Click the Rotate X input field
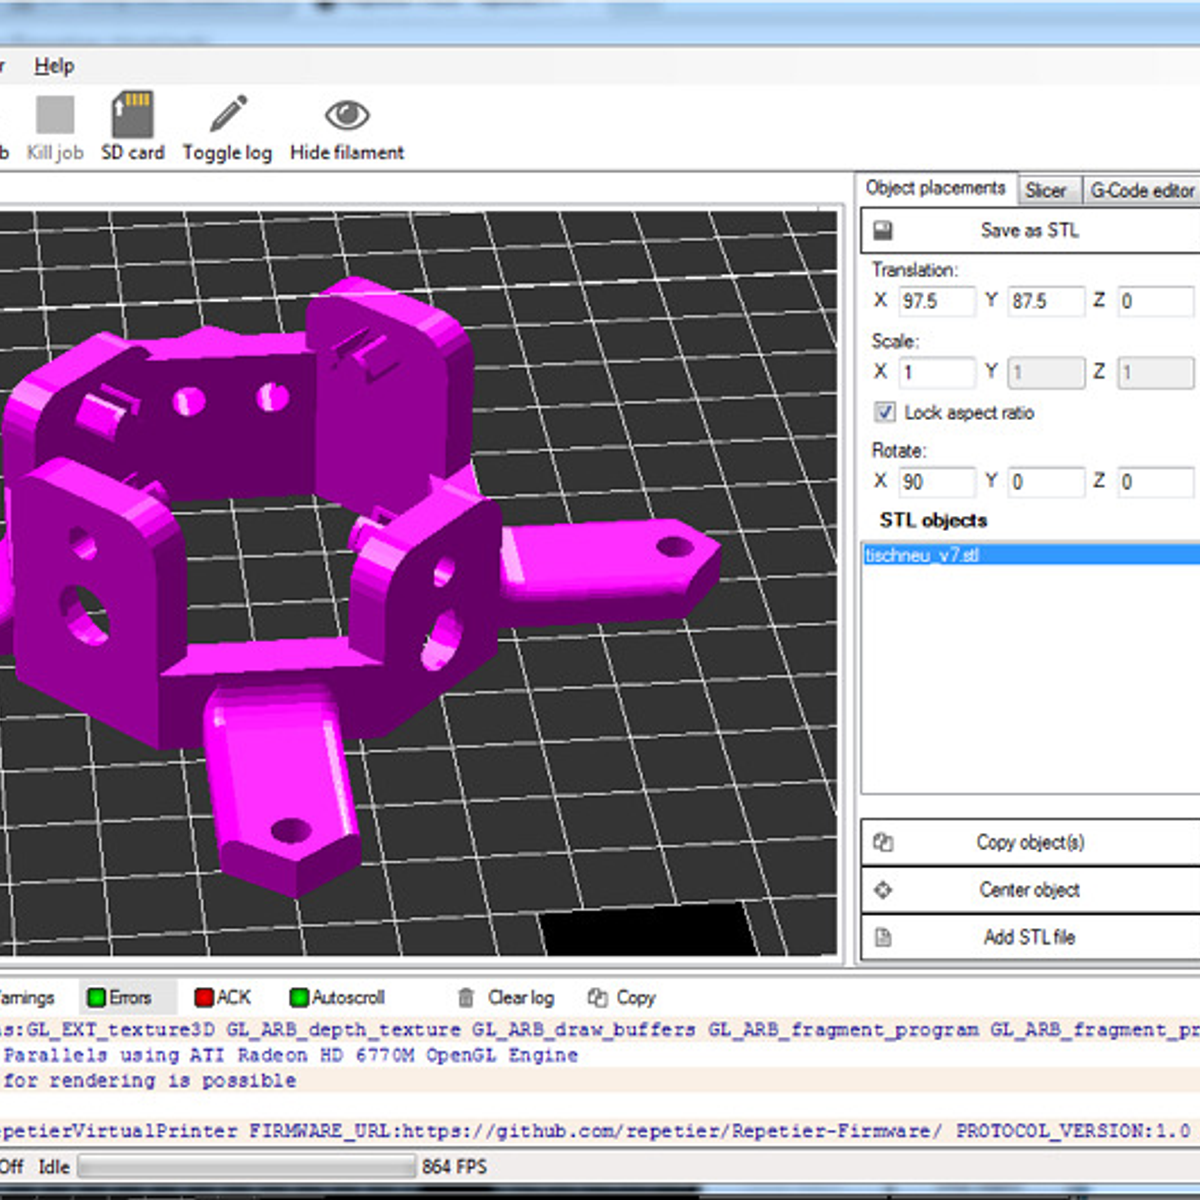The height and width of the screenshot is (1200, 1200). pyautogui.click(x=935, y=482)
